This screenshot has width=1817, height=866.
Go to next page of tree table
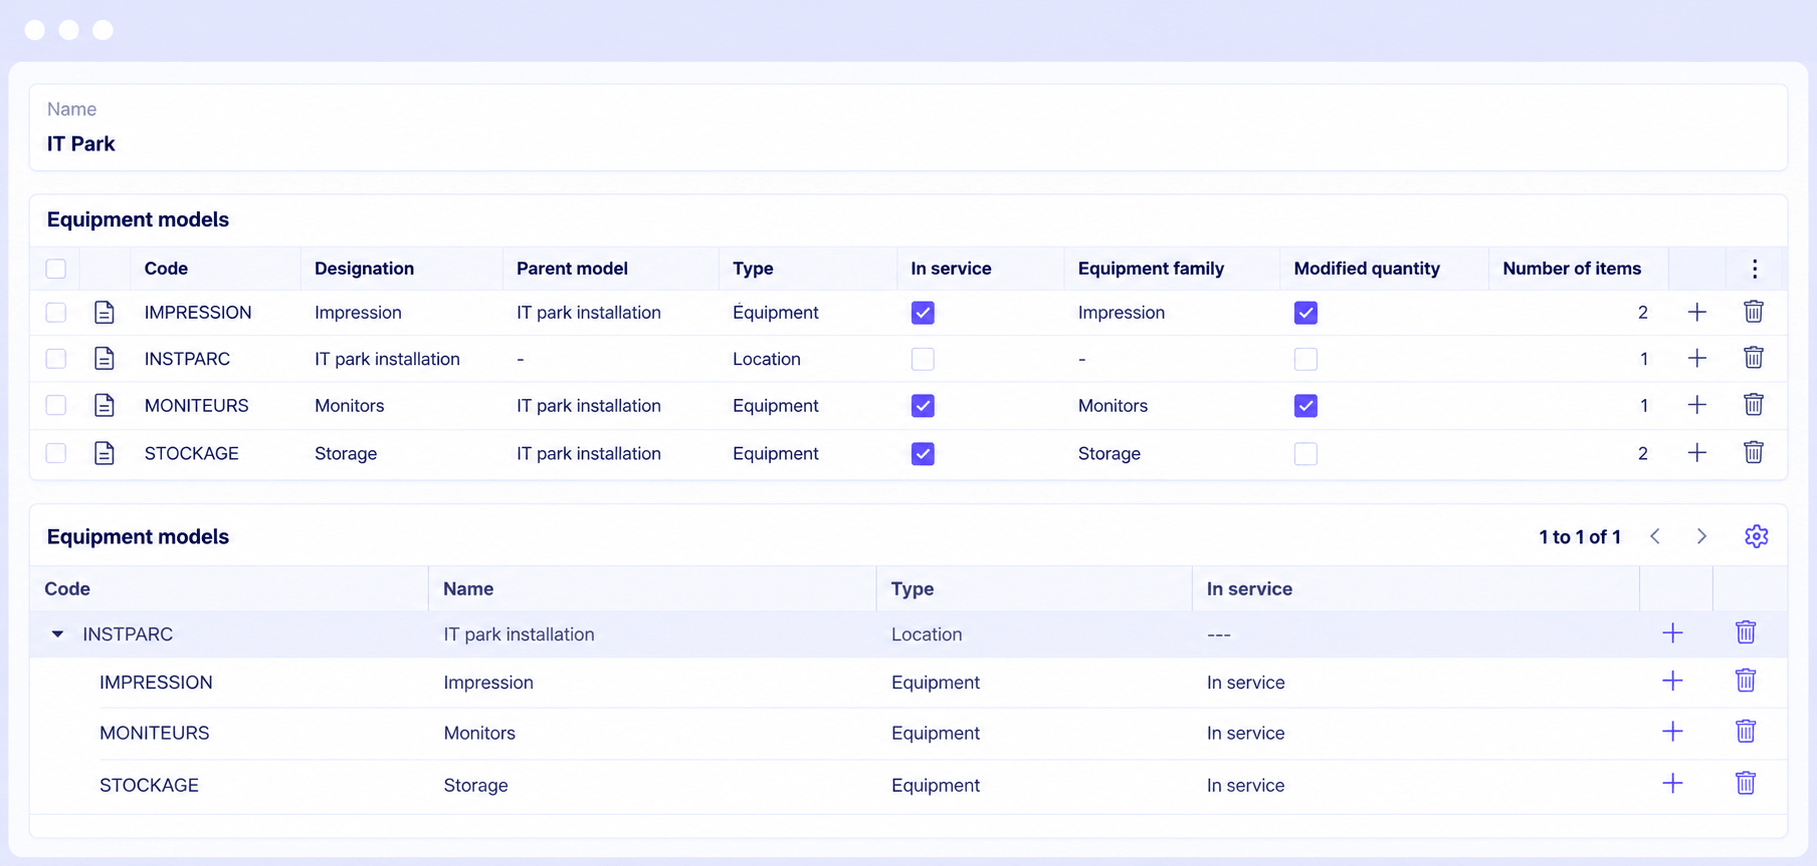click(x=1701, y=536)
